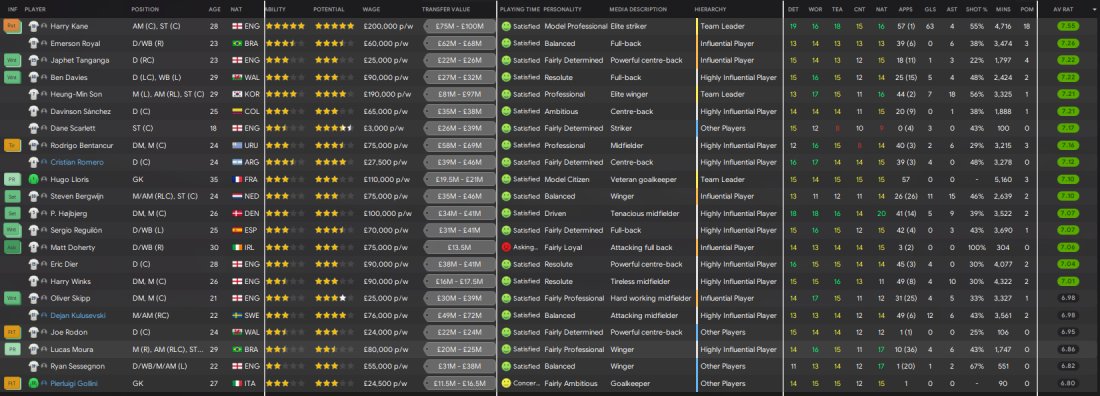Click Pierluigi Gollini's 6.80 average rating badge
This screenshot has height=396, width=1100.
point(1067,383)
